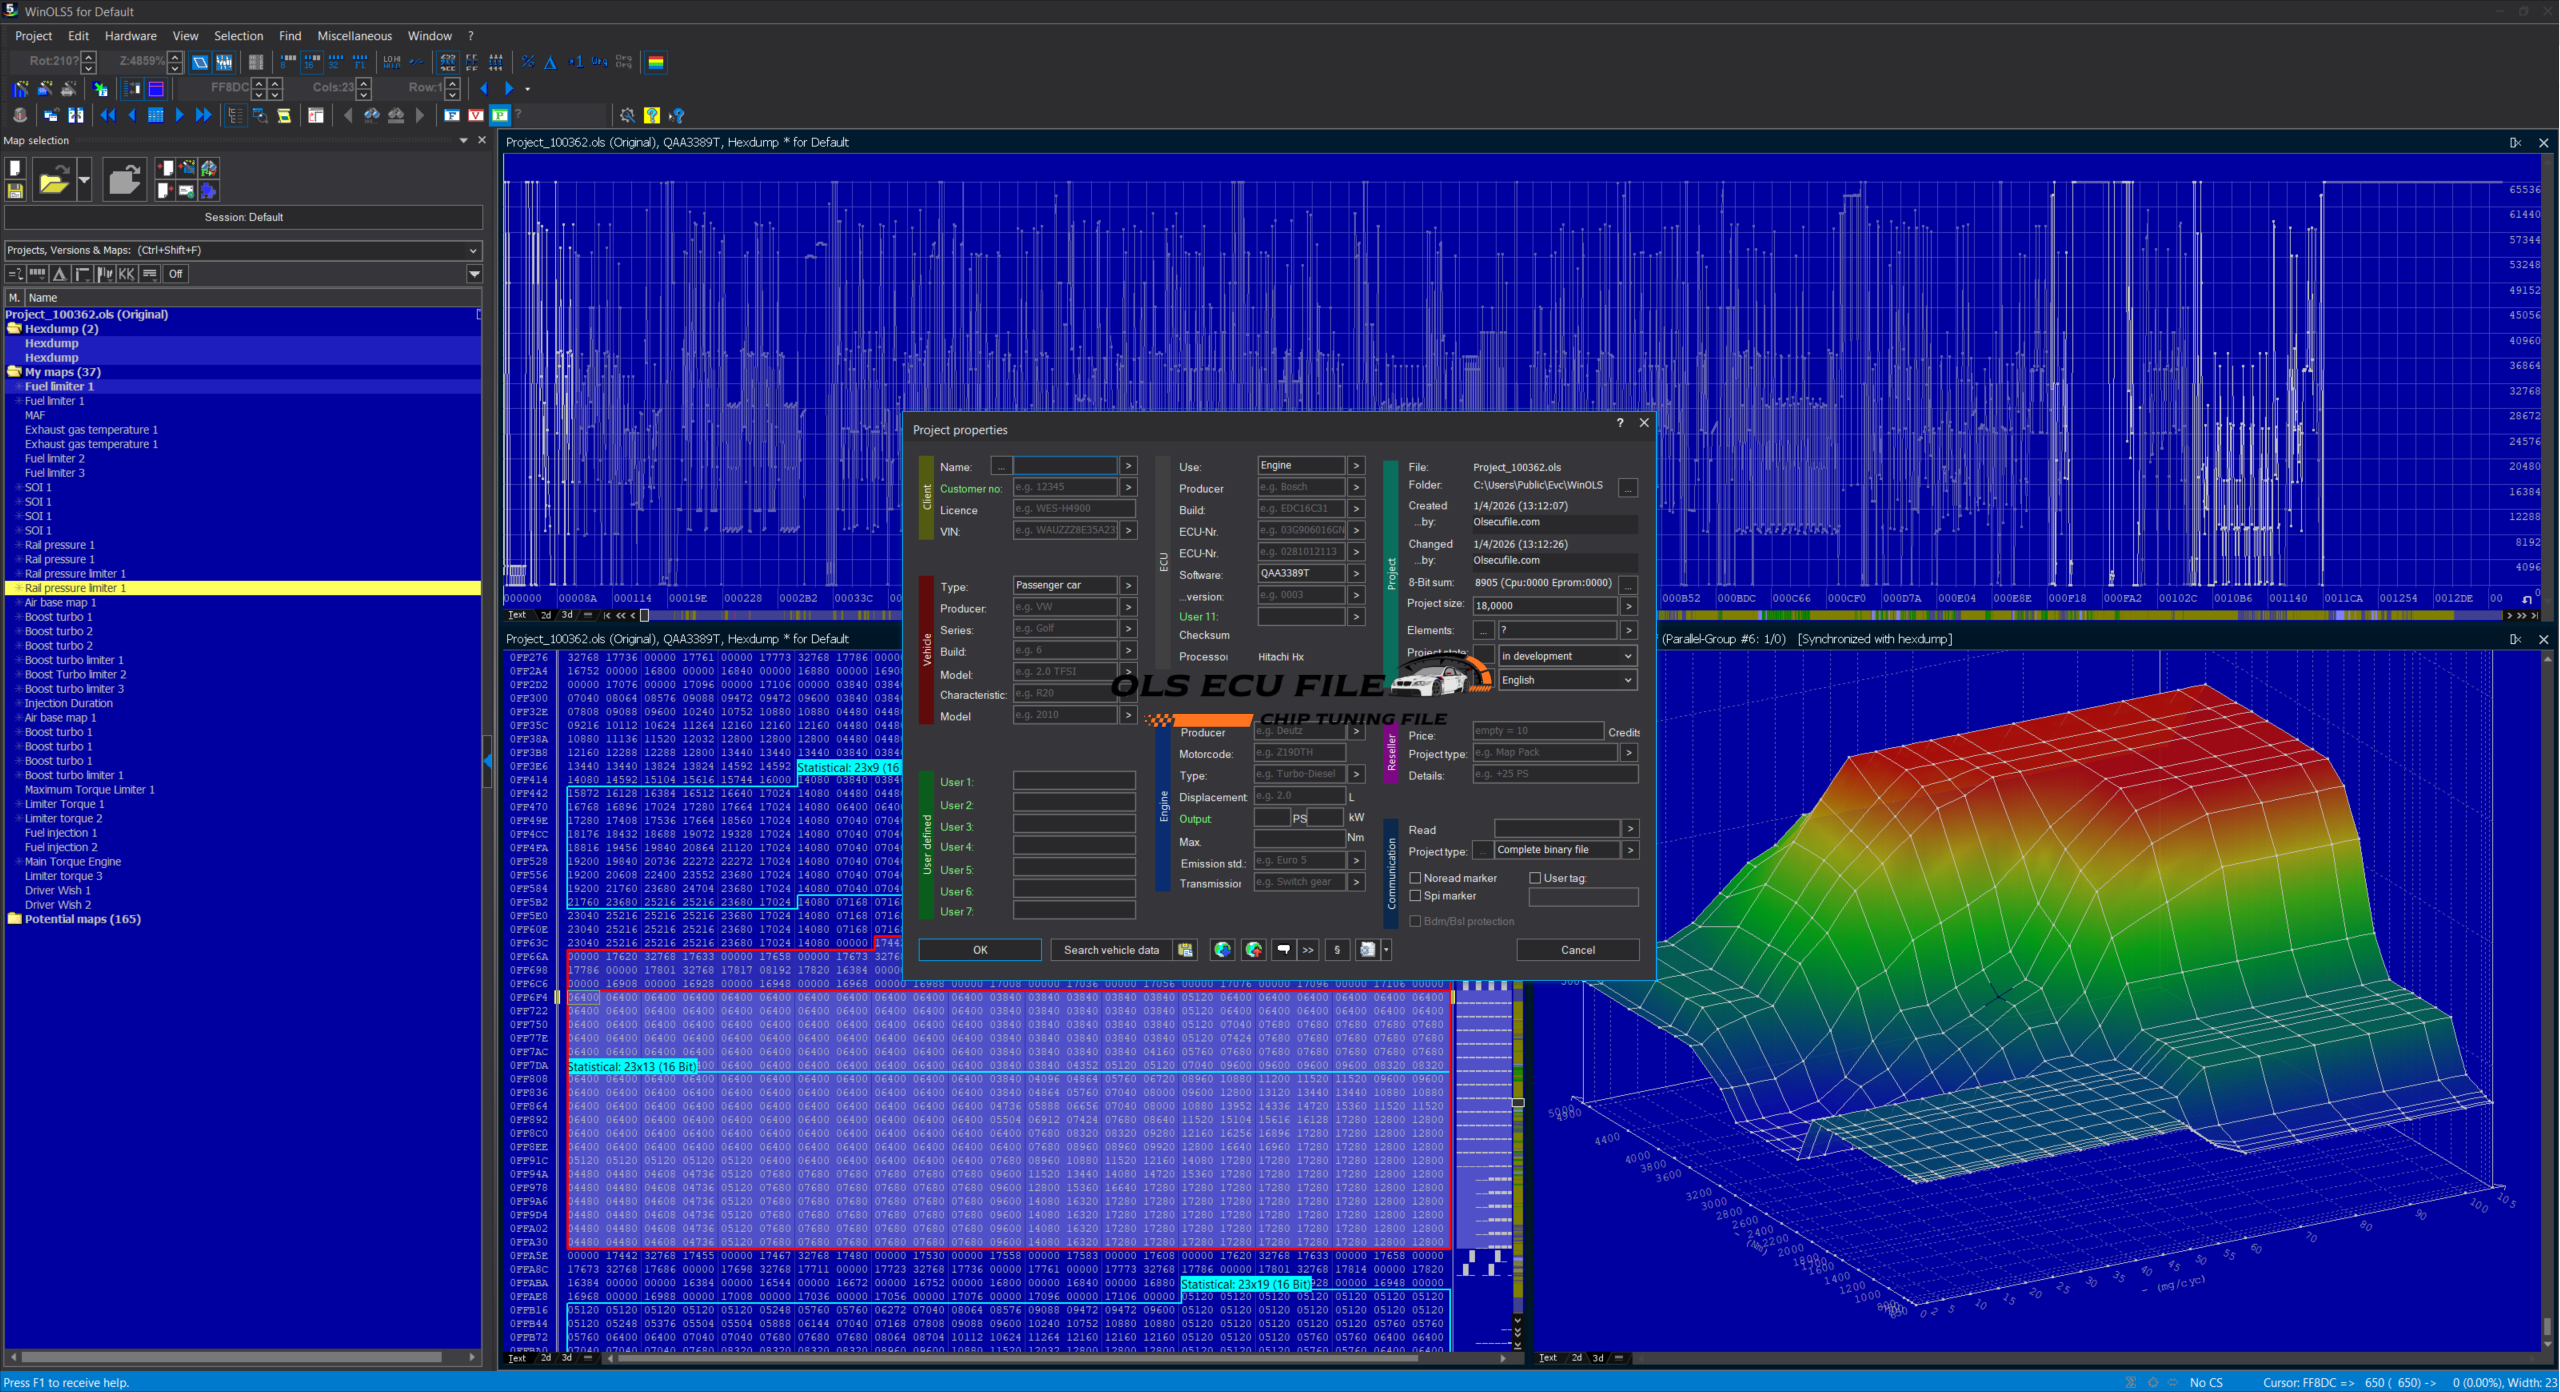Click the Search vehicle data button
2560x1392 pixels.
click(x=1111, y=950)
